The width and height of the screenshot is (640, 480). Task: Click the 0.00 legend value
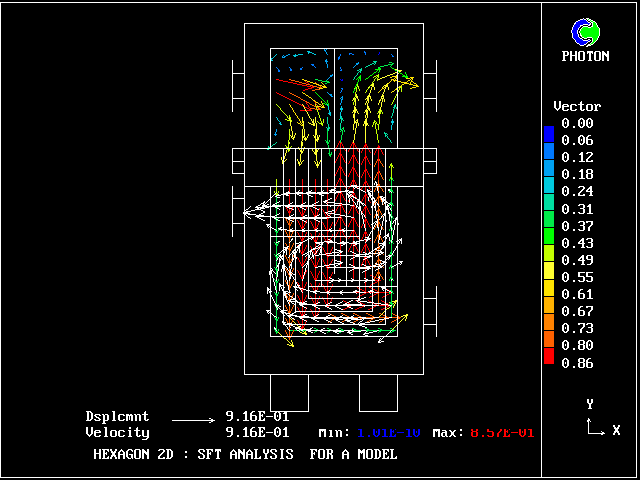coord(577,123)
